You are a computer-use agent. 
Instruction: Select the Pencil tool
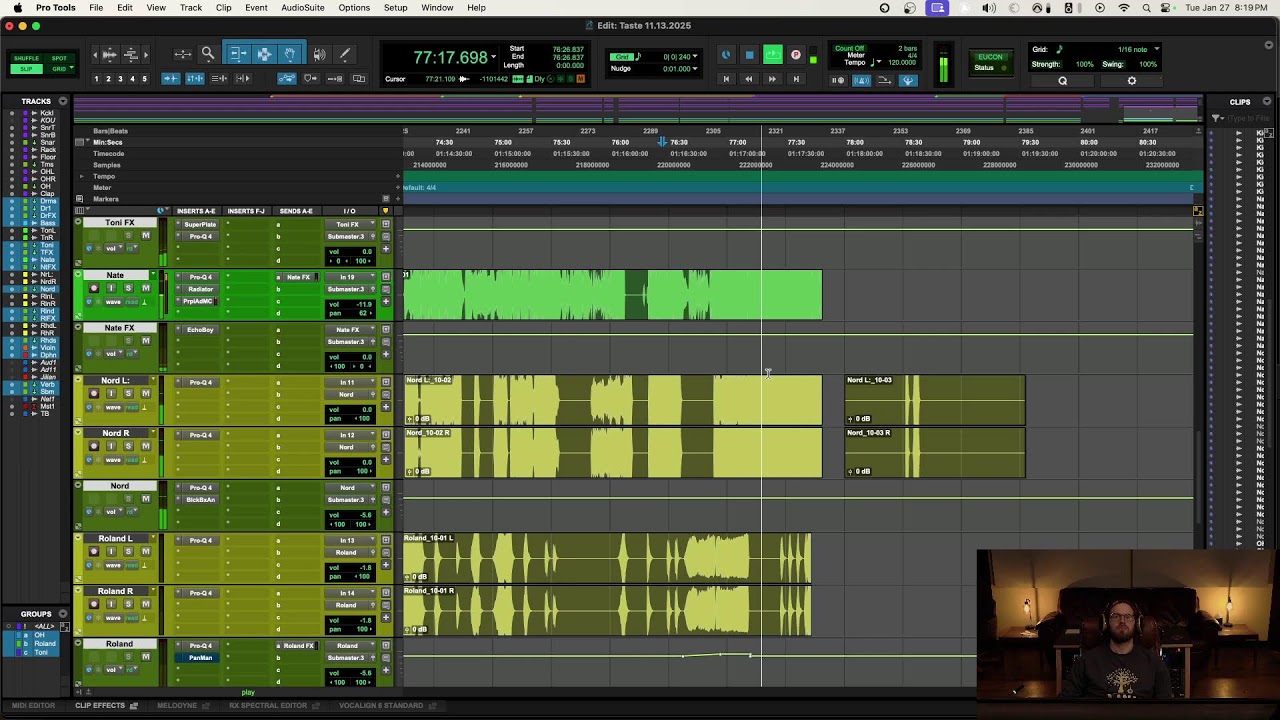click(x=345, y=54)
